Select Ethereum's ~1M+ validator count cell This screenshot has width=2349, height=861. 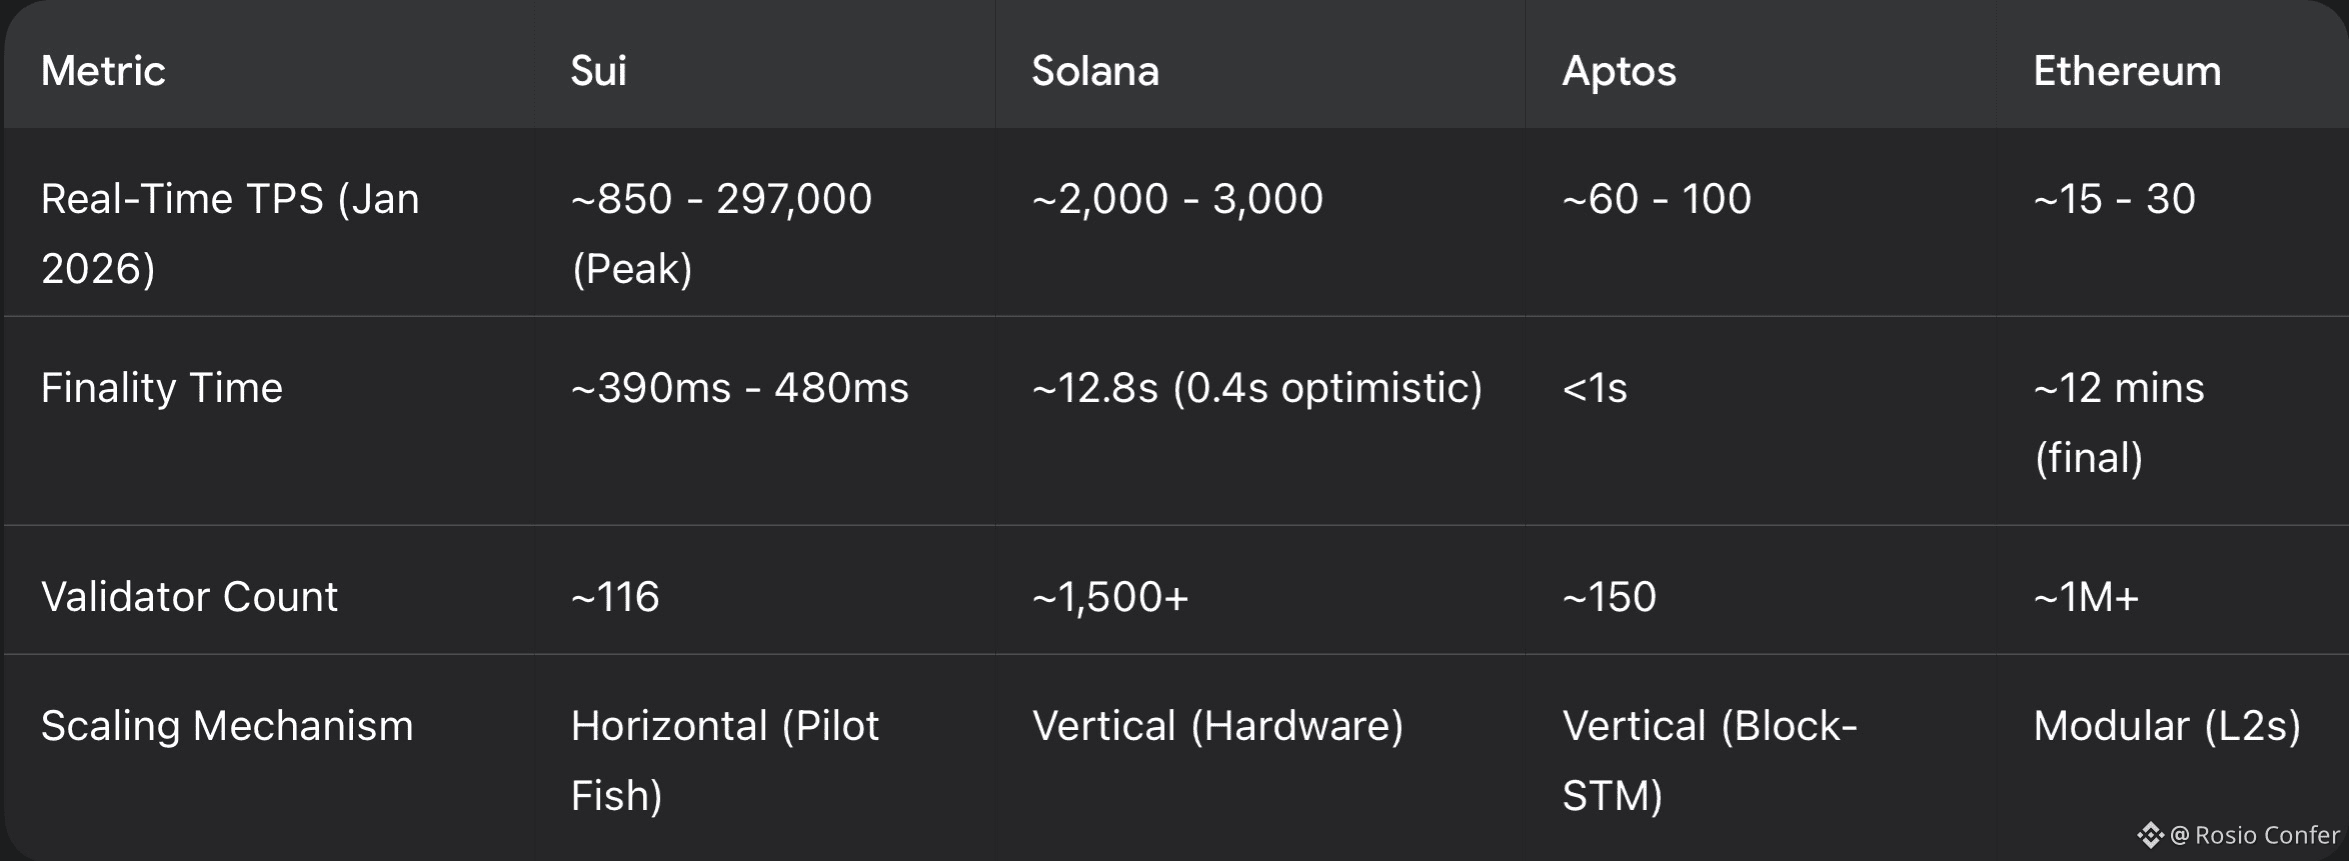tap(2086, 597)
